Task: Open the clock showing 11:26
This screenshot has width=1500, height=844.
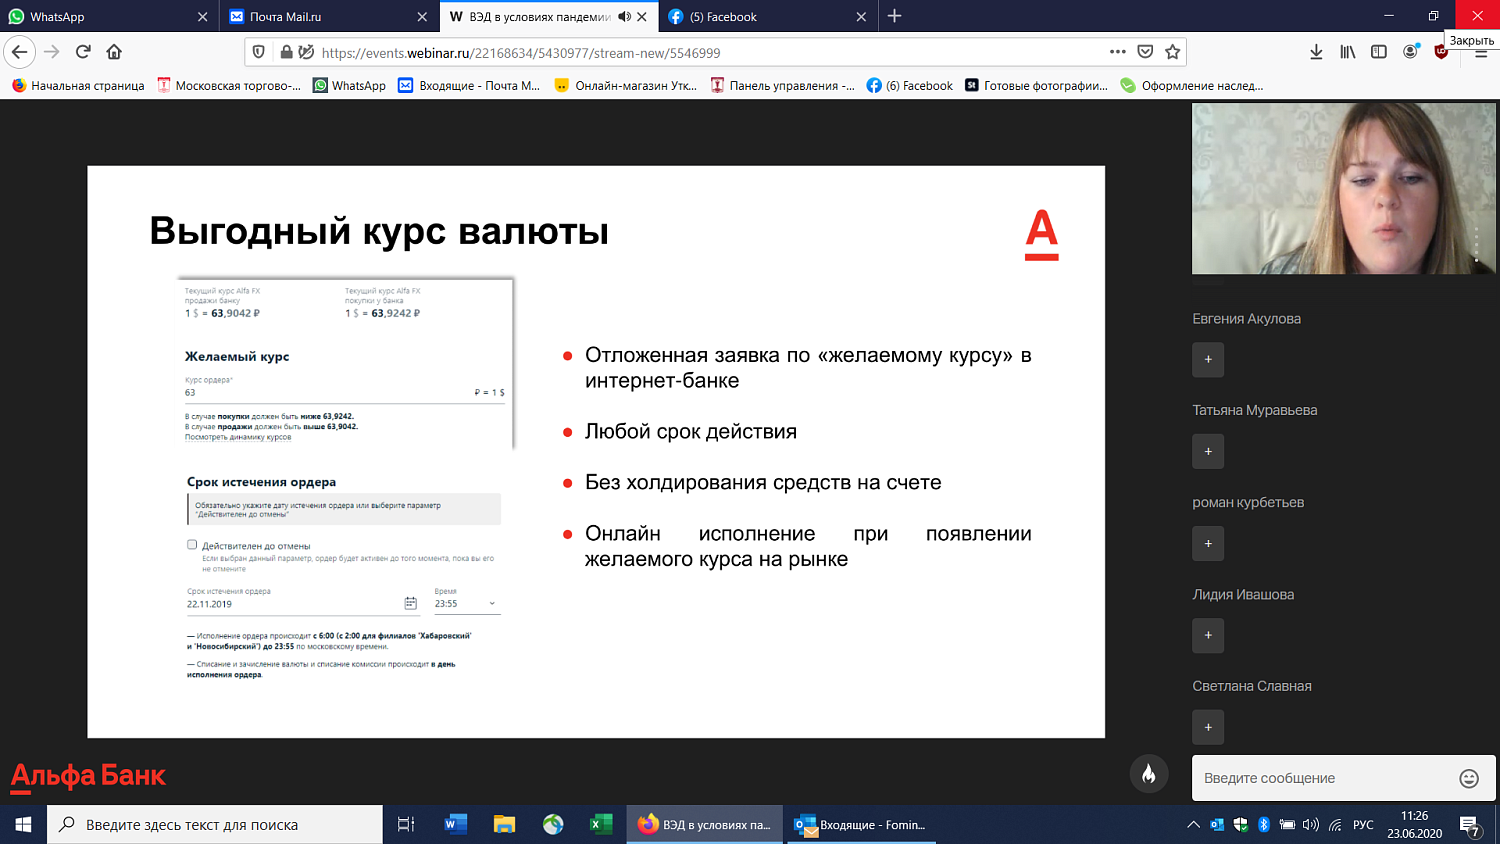Action: click(1414, 825)
